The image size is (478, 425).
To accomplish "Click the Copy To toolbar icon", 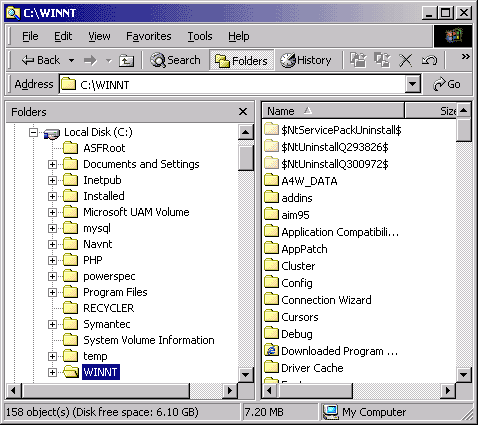I will (382, 60).
